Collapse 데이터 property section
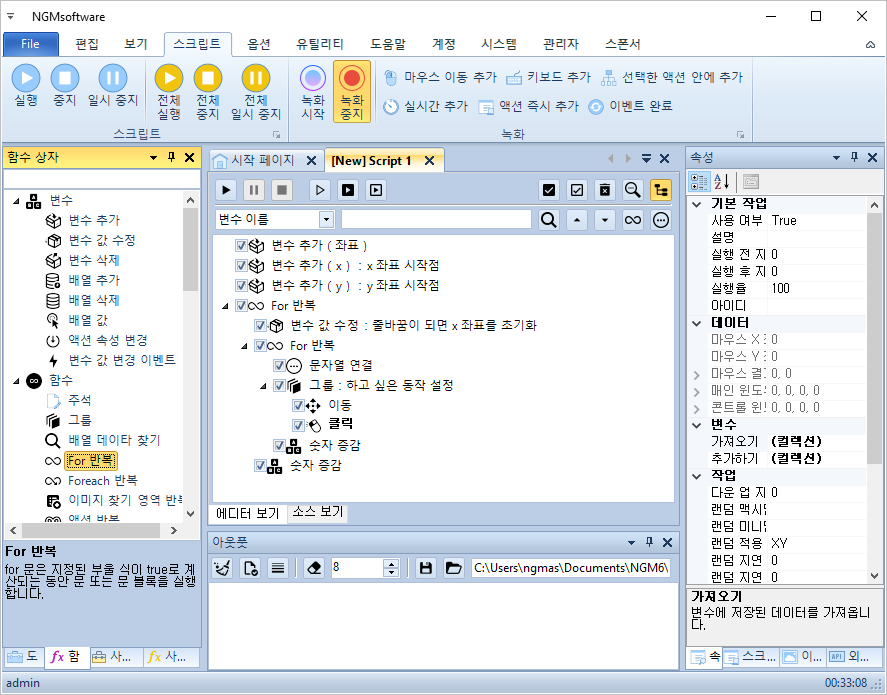This screenshot has width=887, height=695. point(697,323)
